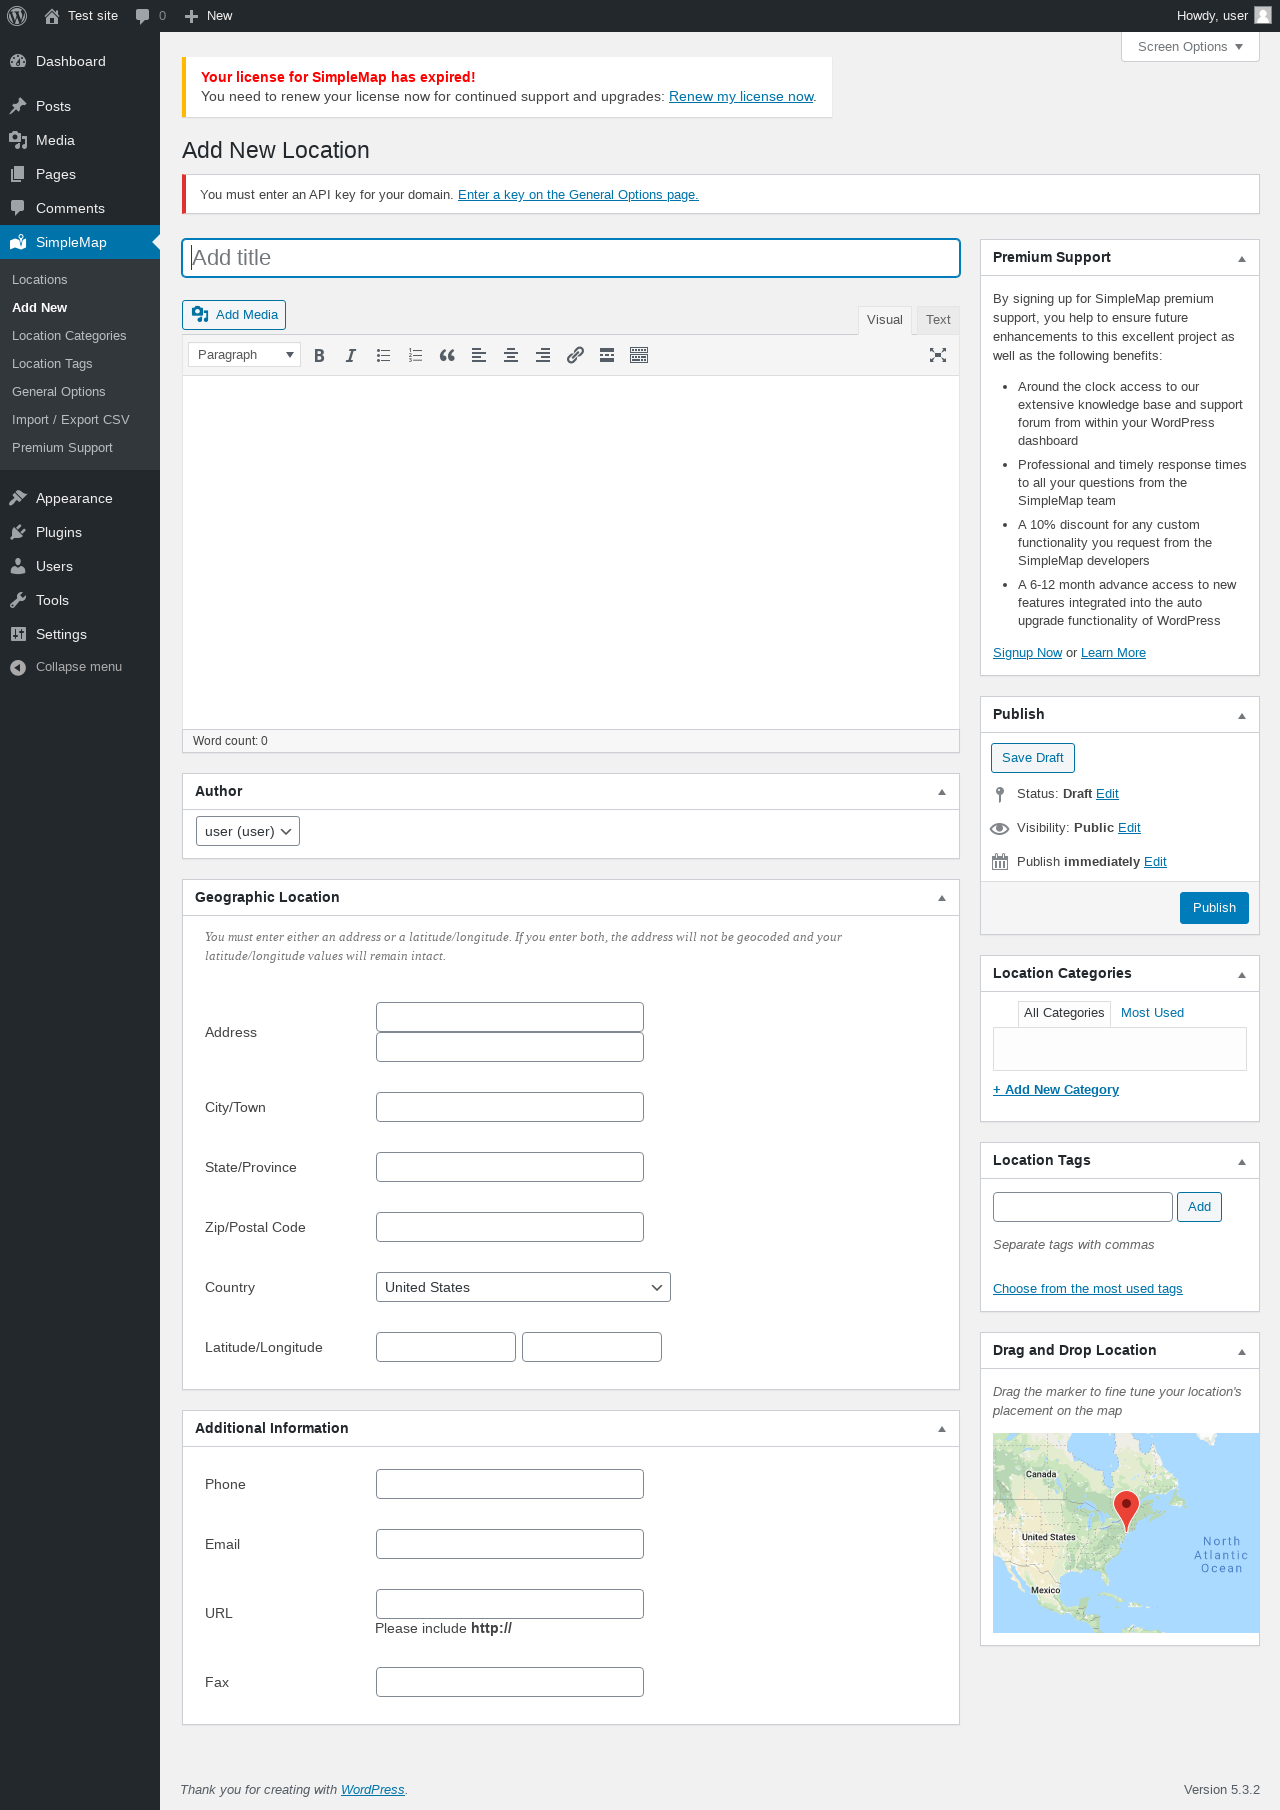Open Import / Export CSV submenu item
Image resolution: width=1280 pixels, height=1810 pixels.
click(71, 420)
